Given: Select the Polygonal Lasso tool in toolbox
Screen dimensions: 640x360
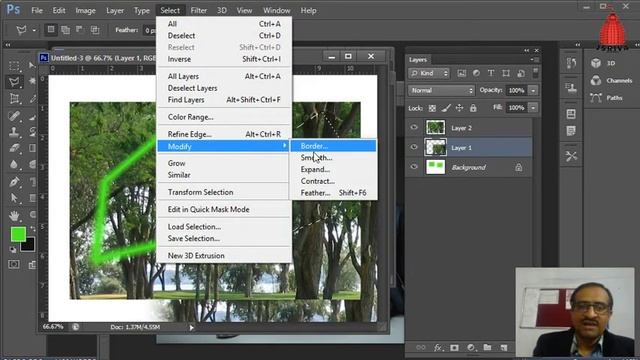Looking at the screenshot, I should click(x=14, y=82).
